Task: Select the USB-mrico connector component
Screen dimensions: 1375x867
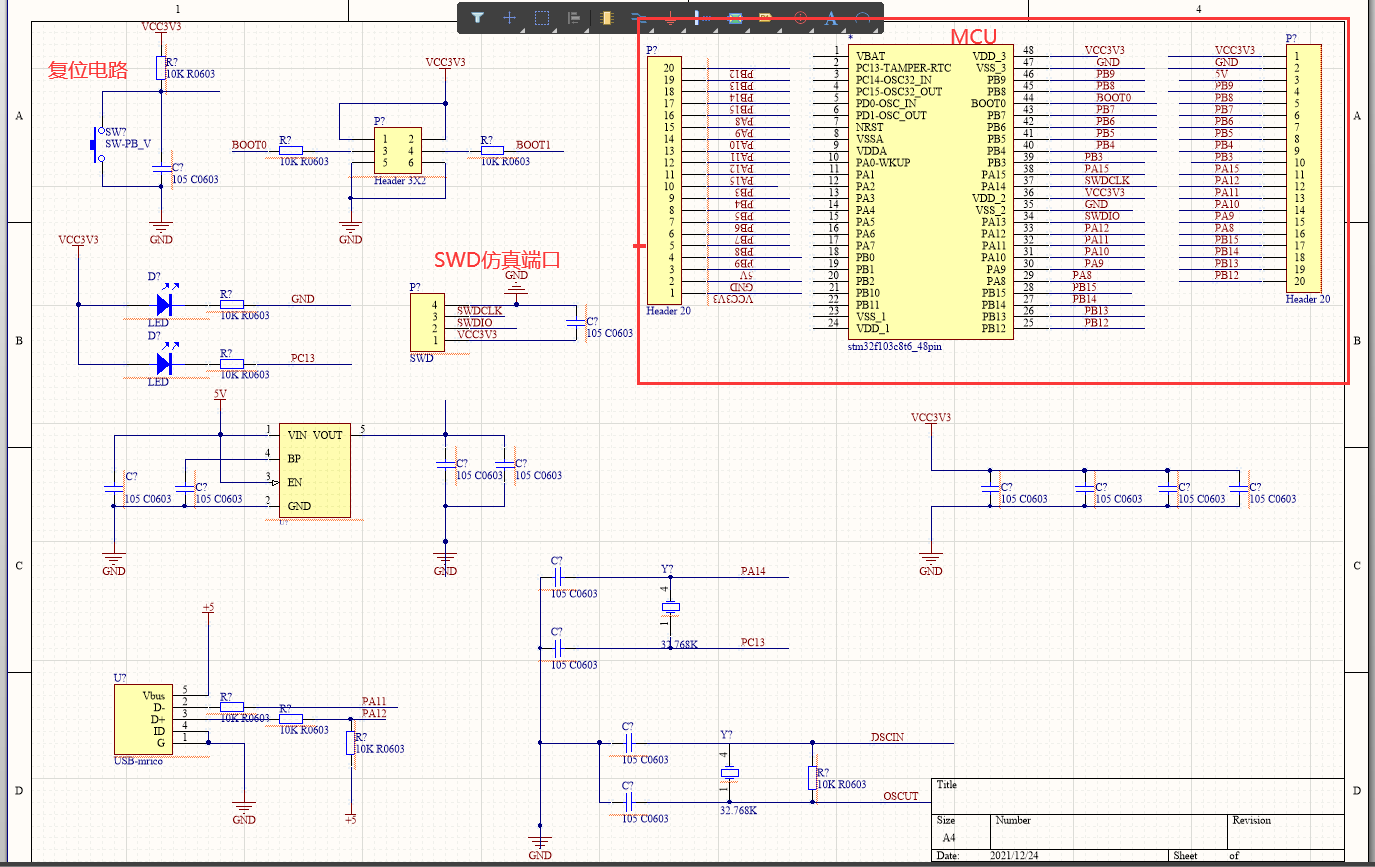Action: (142, 719)
